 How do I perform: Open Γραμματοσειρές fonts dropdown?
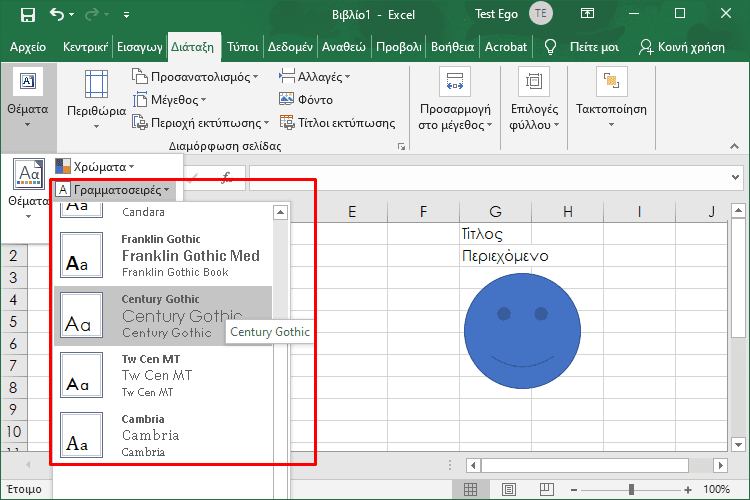pos(113,190)
